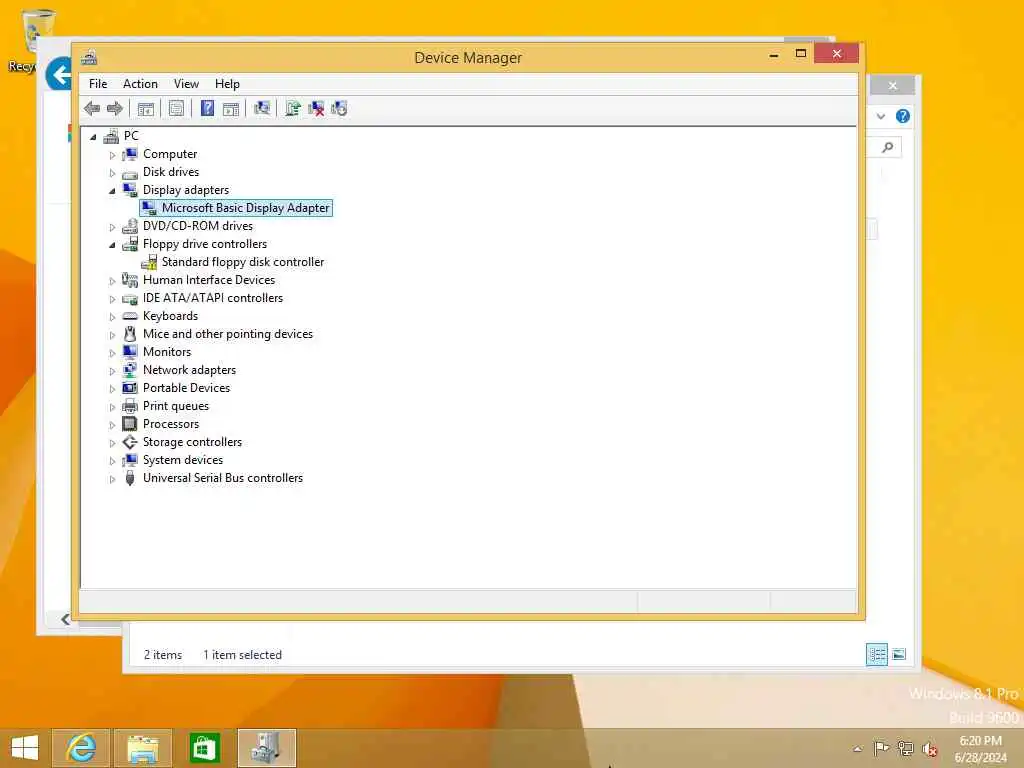Open the Action menu
This screenshot has width=1024, height=768.
click(140, 84)
